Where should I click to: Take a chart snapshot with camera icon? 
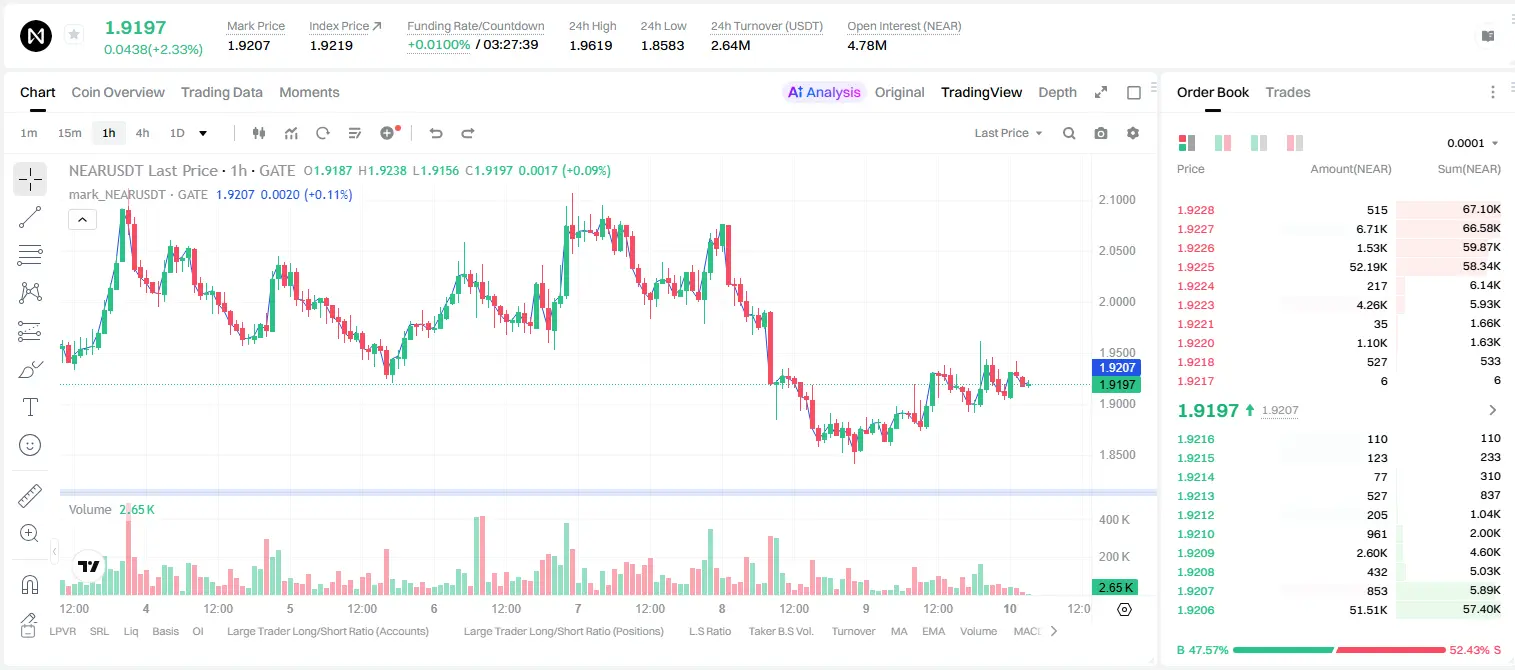[x=1101, y=133]
